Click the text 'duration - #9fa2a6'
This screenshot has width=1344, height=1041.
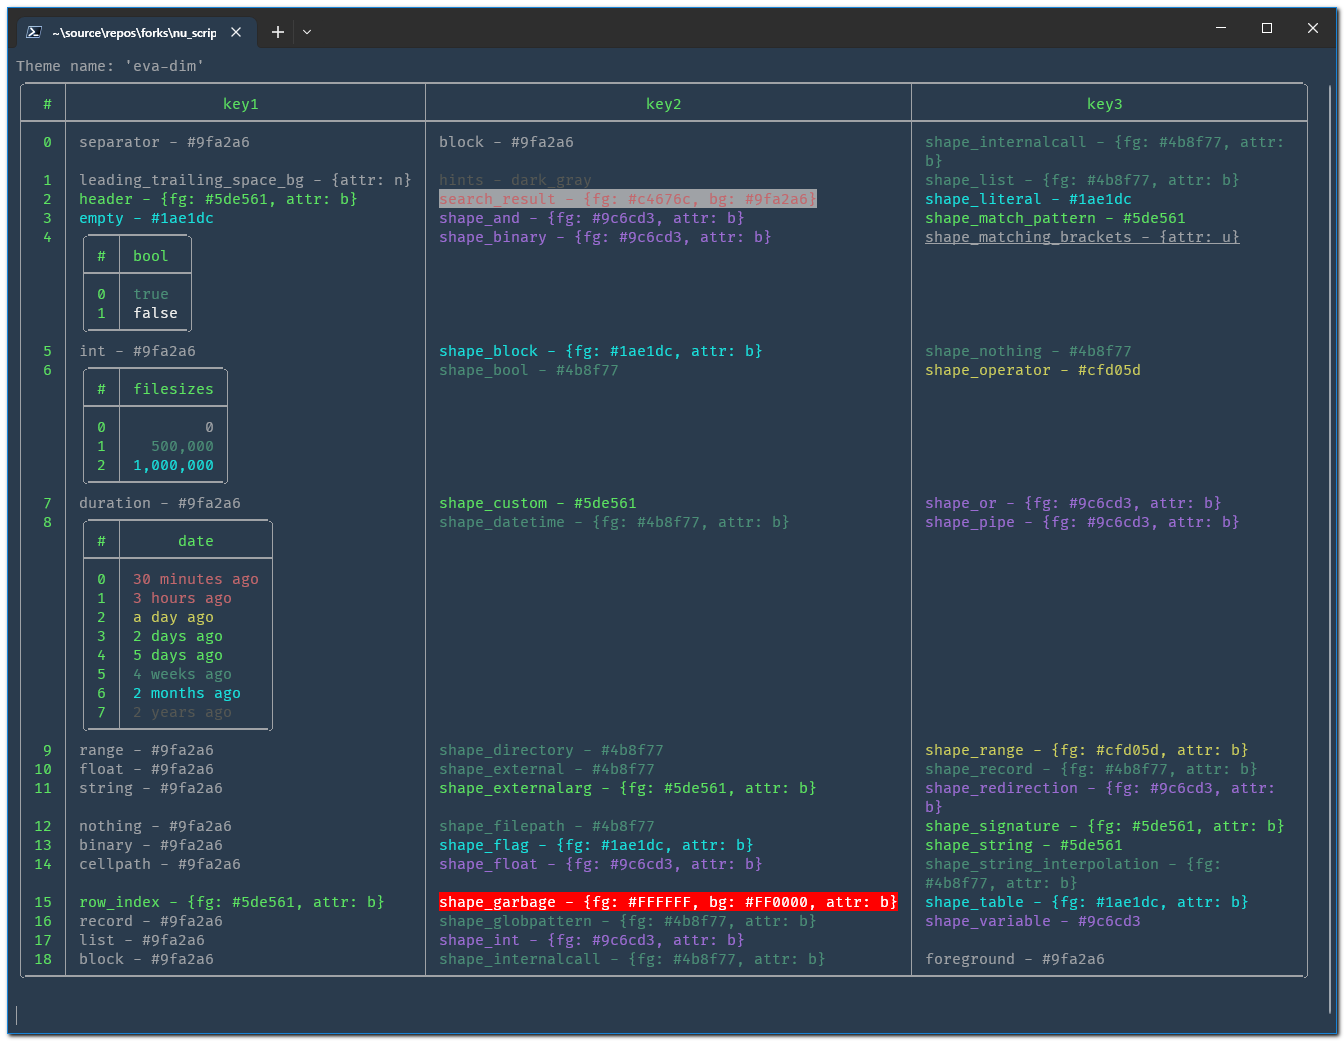pyautogui.click(x=160, y=503)
